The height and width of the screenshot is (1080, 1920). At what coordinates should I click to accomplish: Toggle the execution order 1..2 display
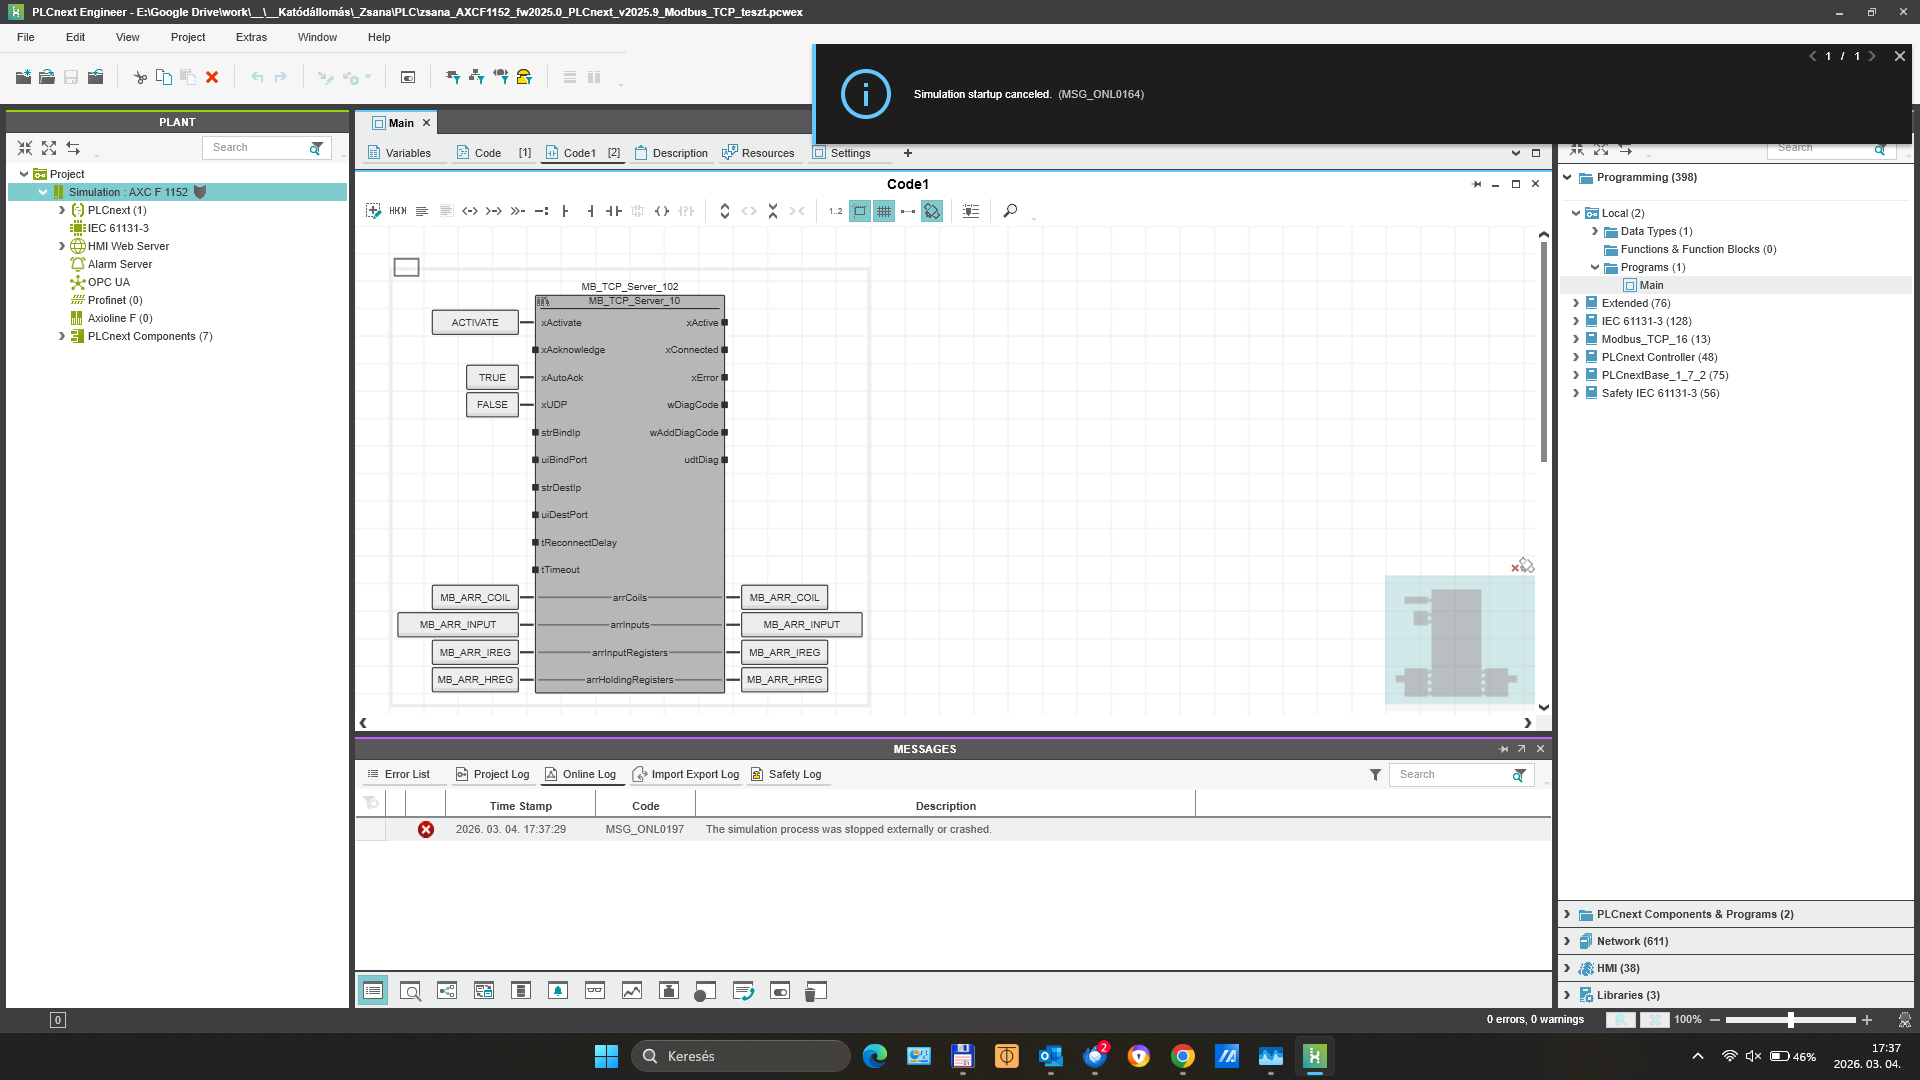[x=835, y=211]
